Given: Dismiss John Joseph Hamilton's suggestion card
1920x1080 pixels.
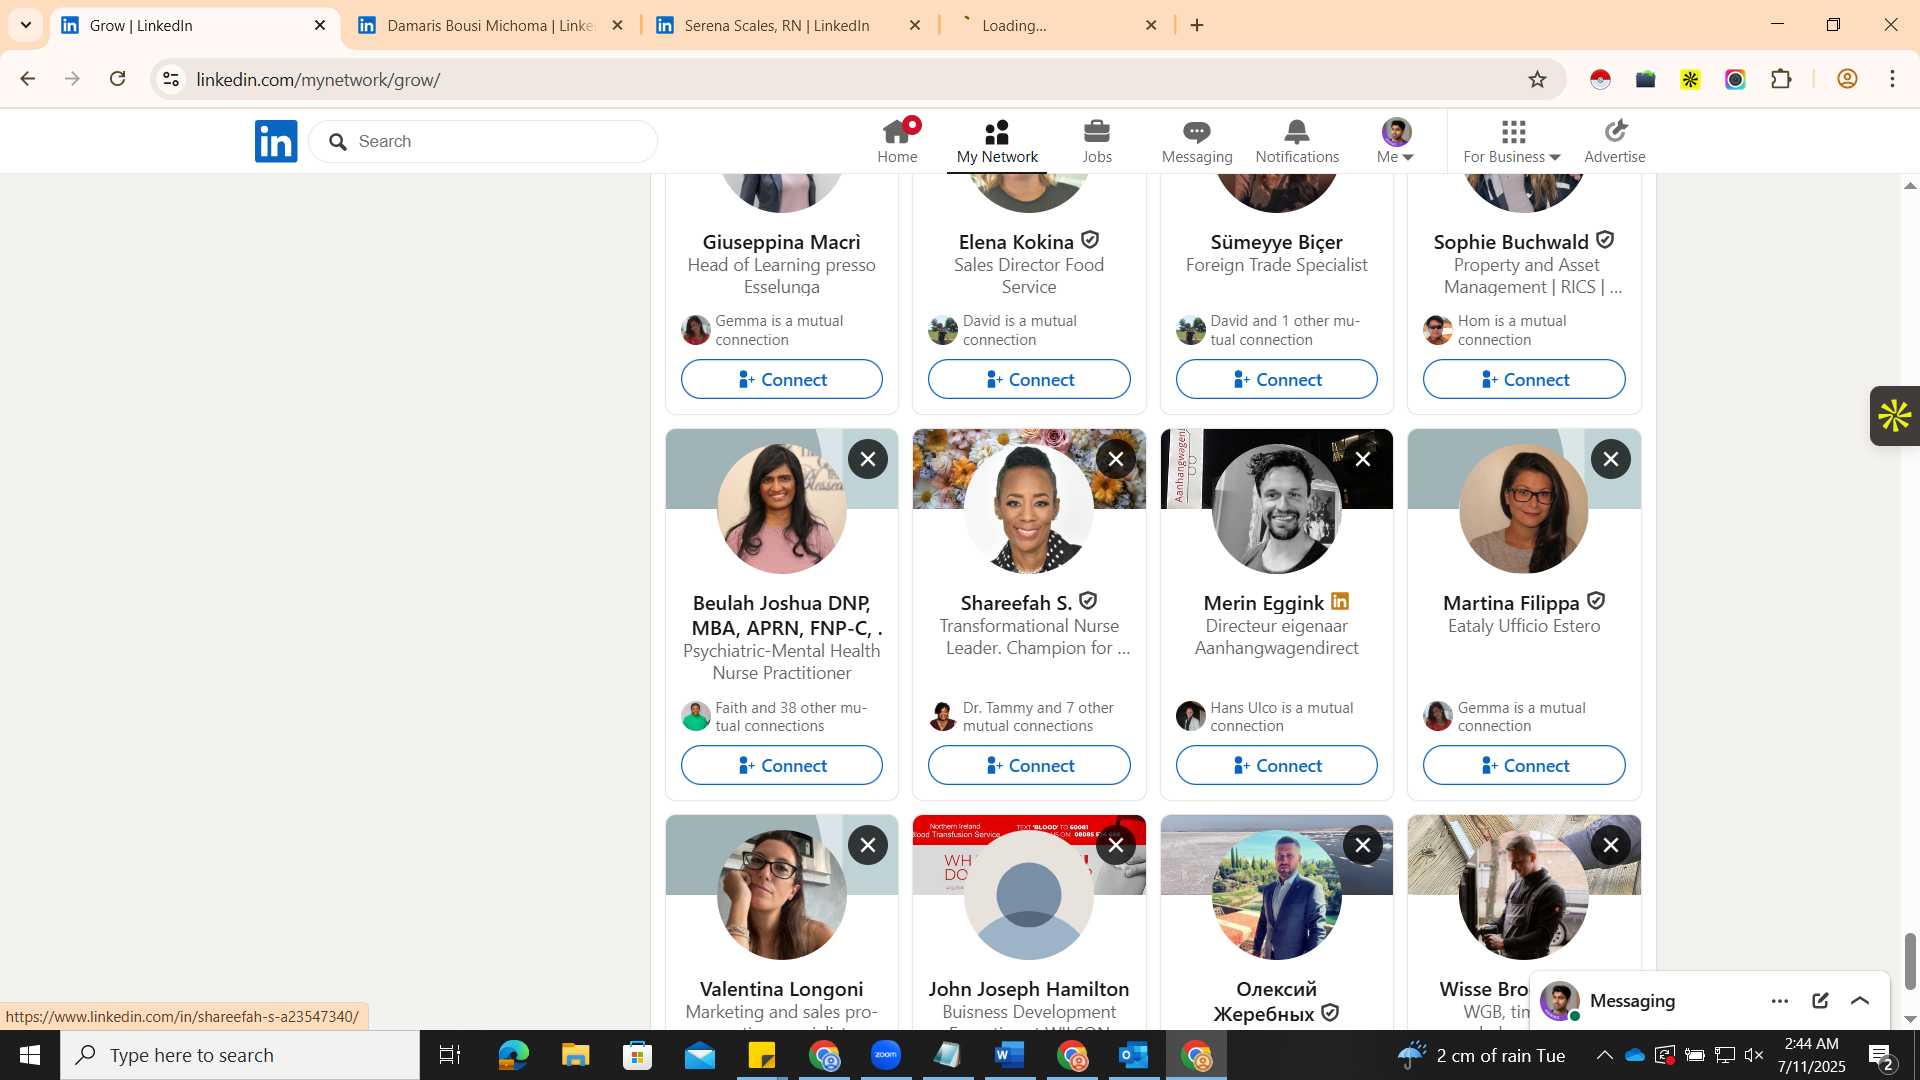Looking at the screenshot, I should (1116, 845).
